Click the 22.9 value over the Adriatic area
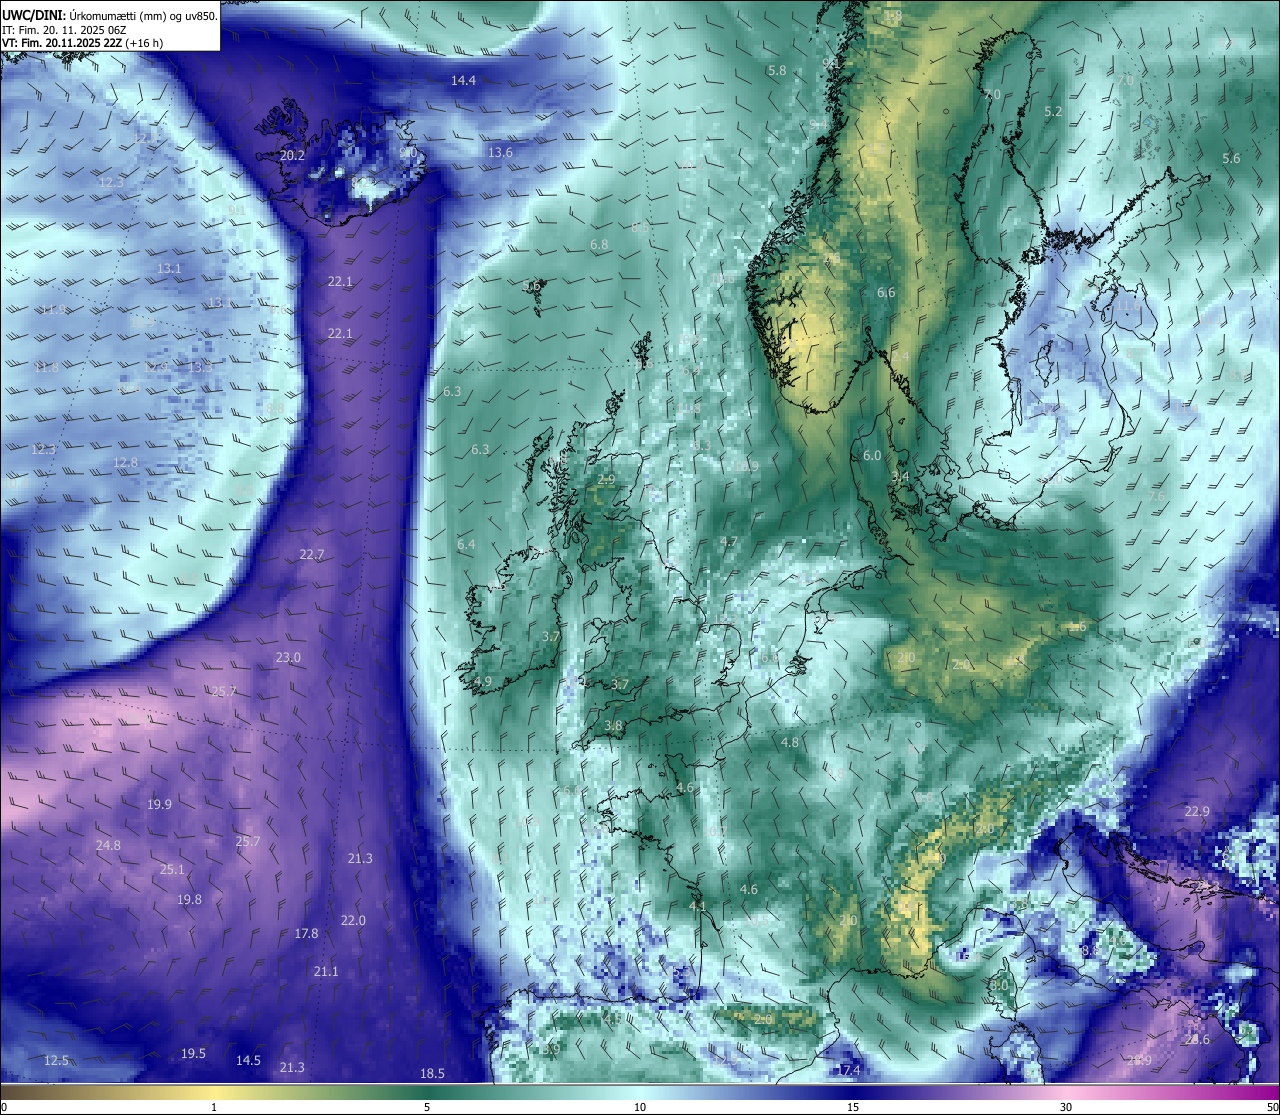This screenshot has width=1280, height=1115. (1197, 810)
